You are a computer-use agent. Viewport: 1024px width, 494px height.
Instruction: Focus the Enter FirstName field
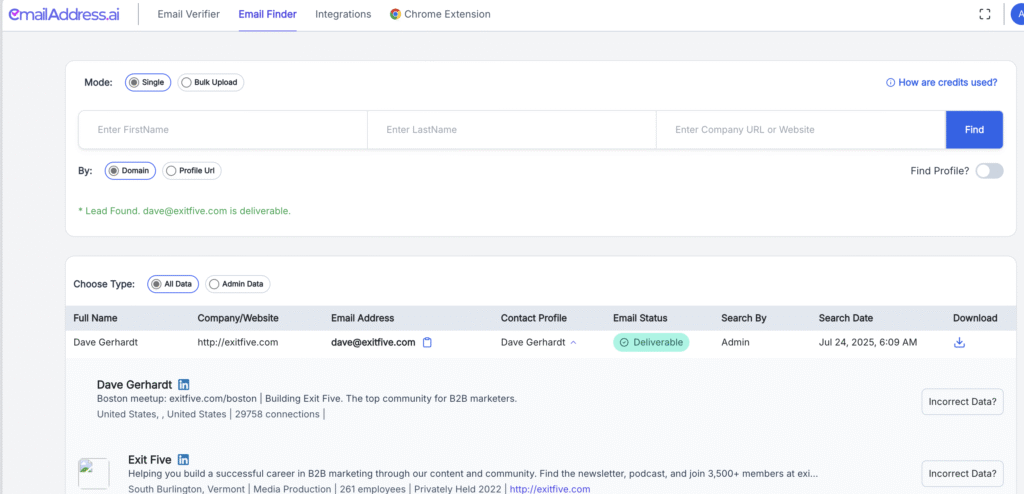point(223,129)
